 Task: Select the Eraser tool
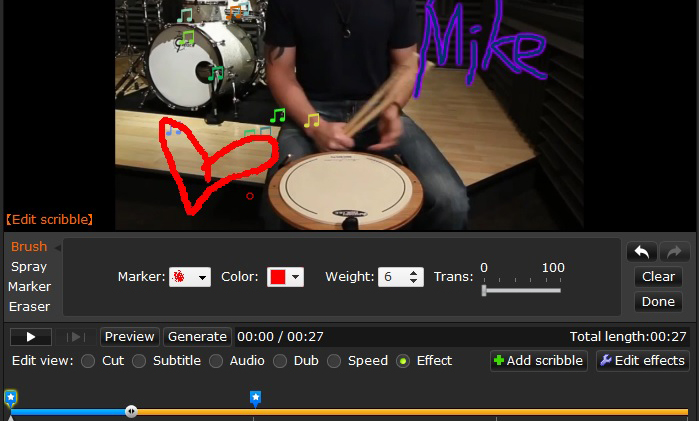click(30, 307)
